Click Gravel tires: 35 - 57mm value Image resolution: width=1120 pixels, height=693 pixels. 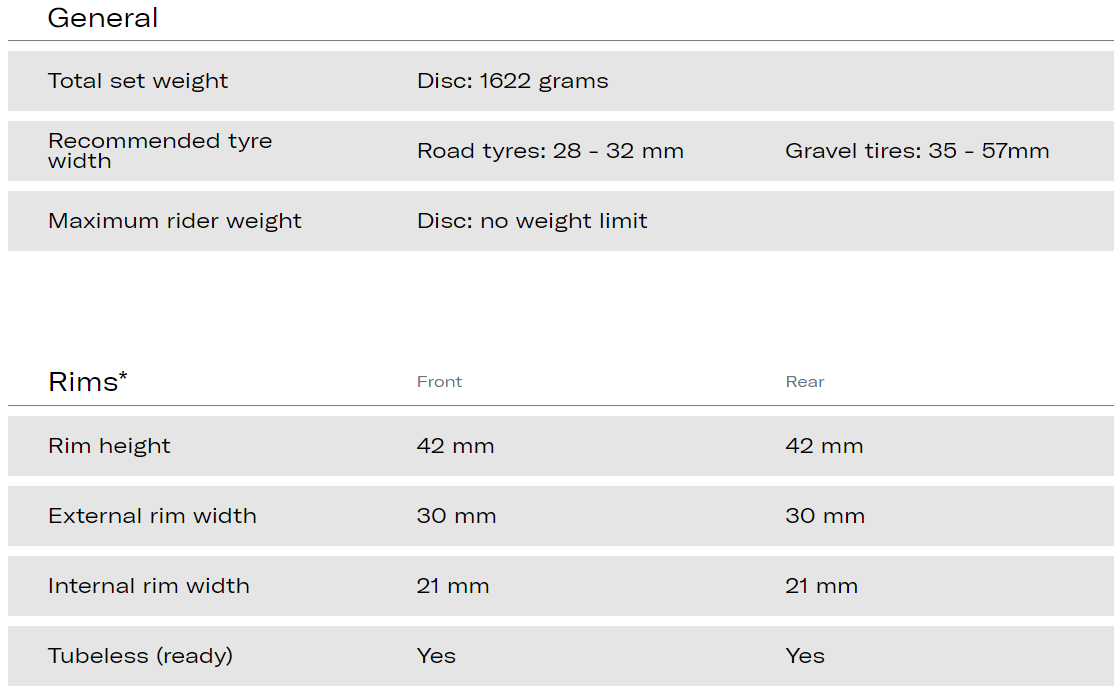[917, 151]
